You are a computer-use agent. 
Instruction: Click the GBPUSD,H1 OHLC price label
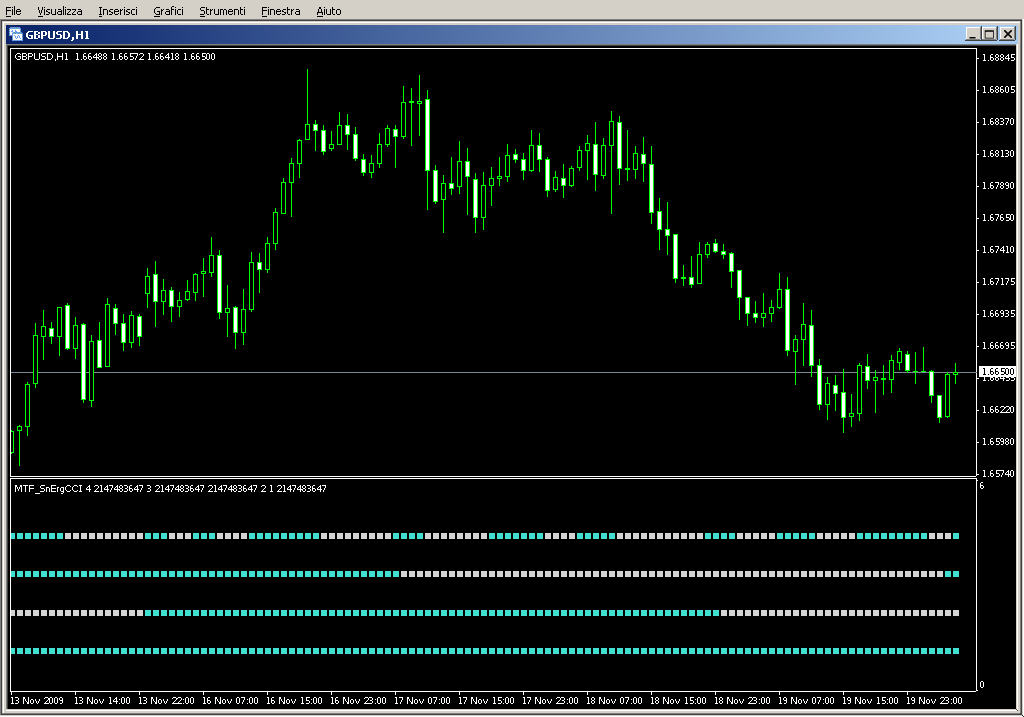tap(115, 57)
